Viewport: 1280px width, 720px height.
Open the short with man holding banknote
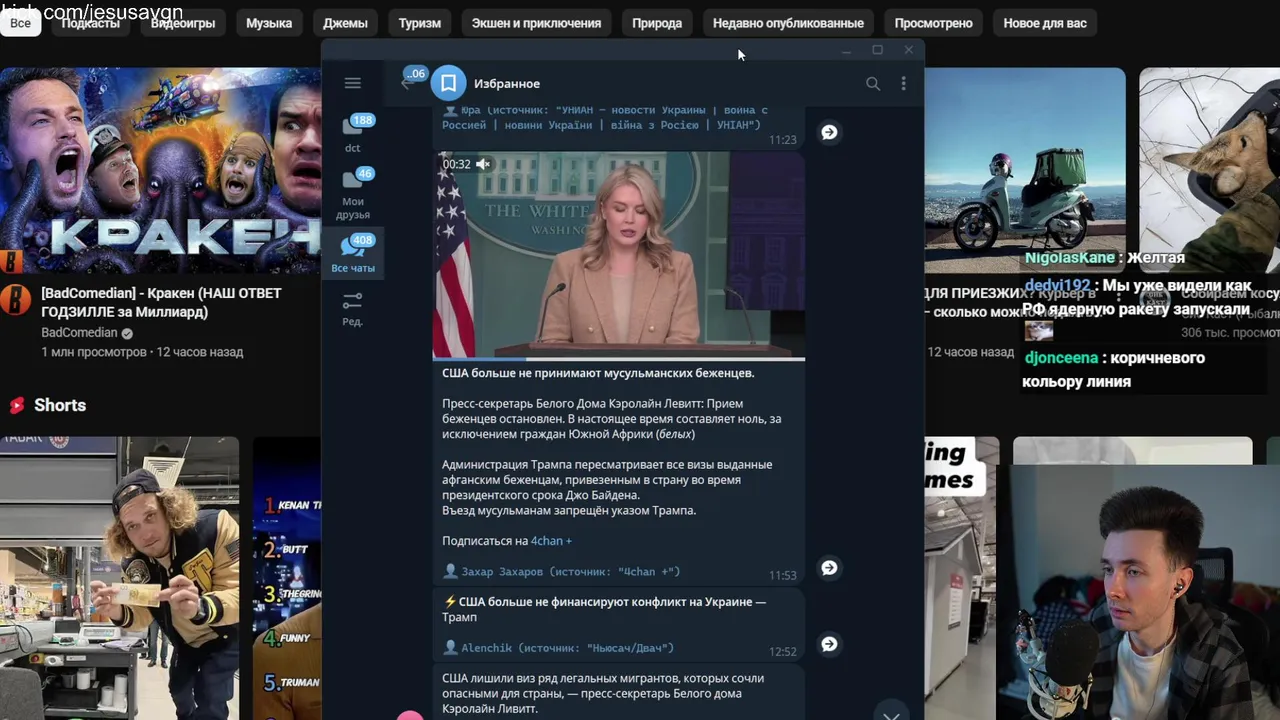pyautogui.click(x=119, y=578)
